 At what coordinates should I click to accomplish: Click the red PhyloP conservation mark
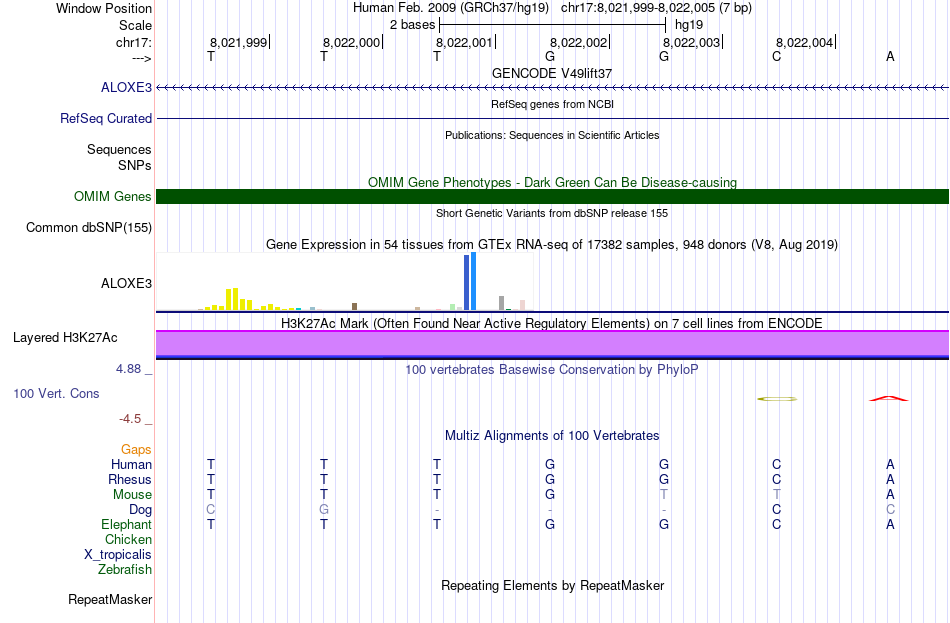[x=888, y=399]
